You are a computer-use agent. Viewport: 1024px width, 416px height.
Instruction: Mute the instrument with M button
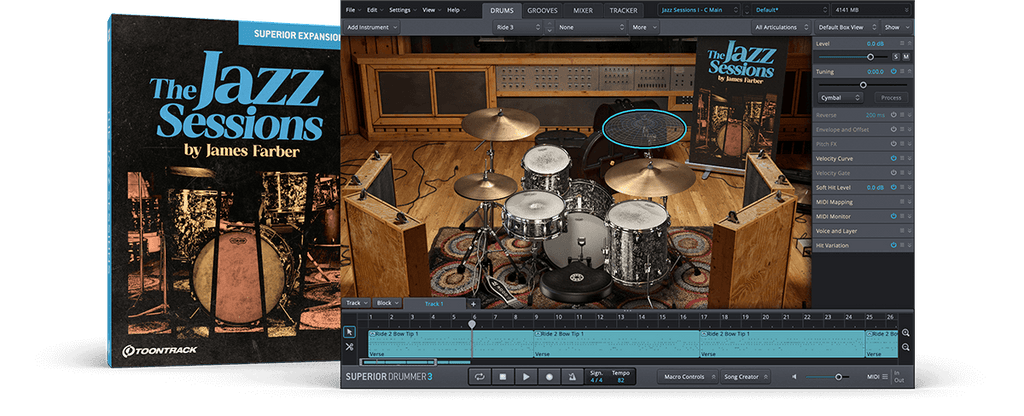[x=906, y=57]
